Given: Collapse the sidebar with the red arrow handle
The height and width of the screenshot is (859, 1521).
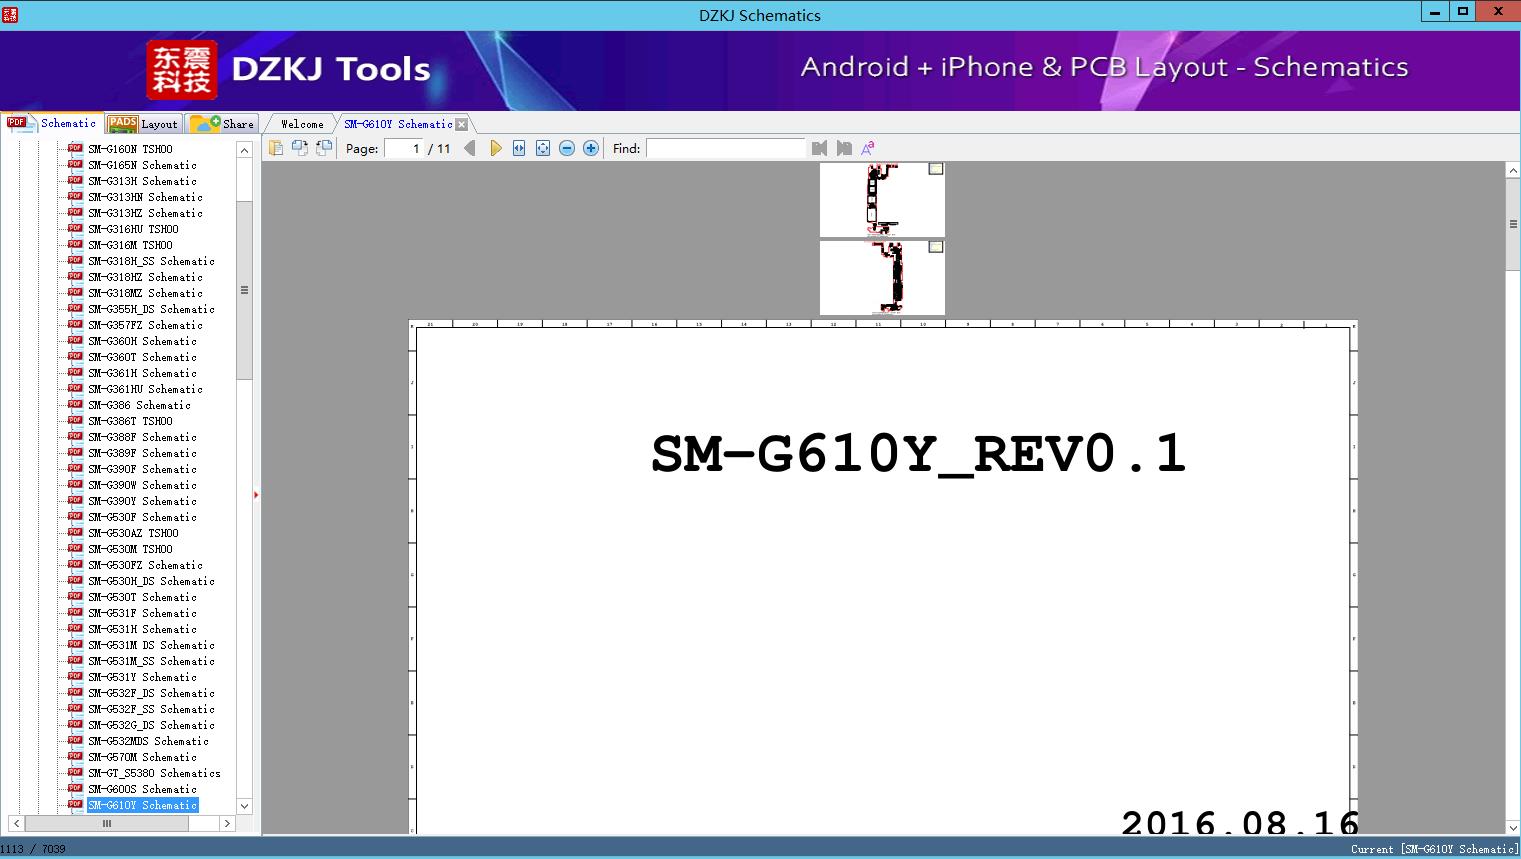Looking at the screenshot, I should point(256,495).
